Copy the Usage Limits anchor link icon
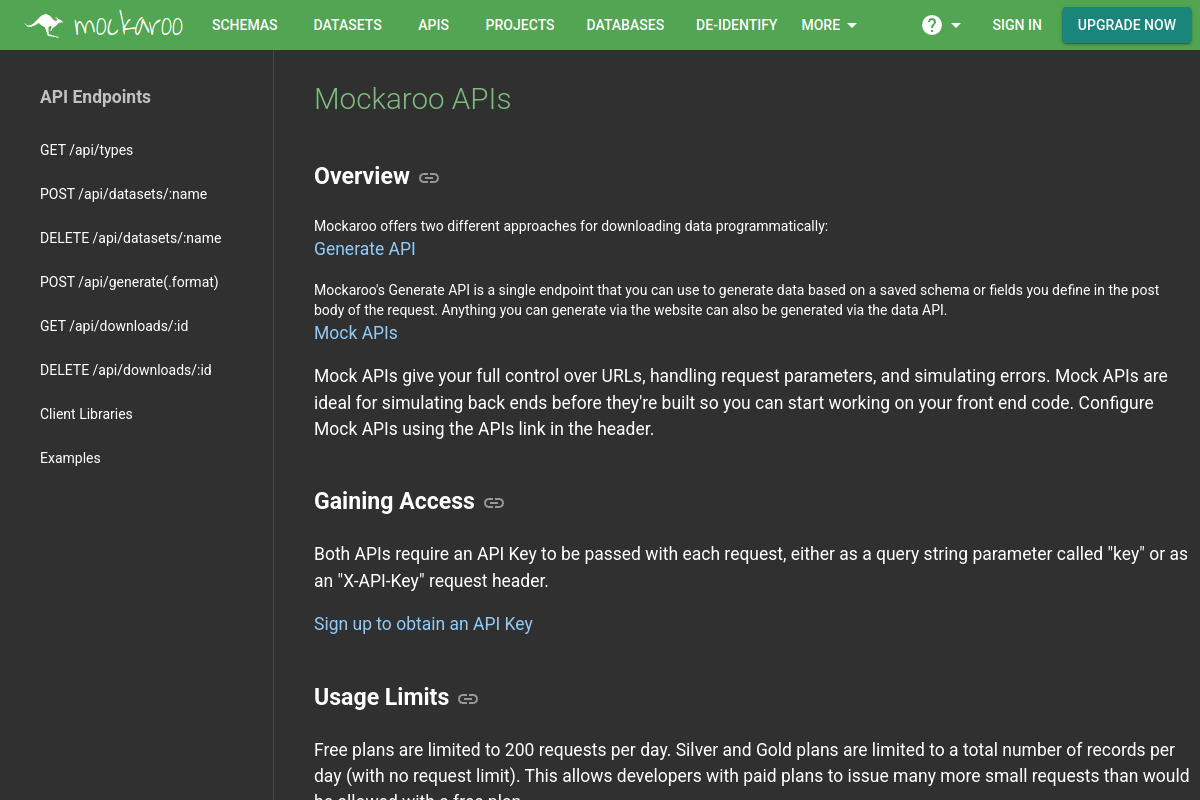The width and height of the screenshot is (1200, 800). (x=468, y=698)
